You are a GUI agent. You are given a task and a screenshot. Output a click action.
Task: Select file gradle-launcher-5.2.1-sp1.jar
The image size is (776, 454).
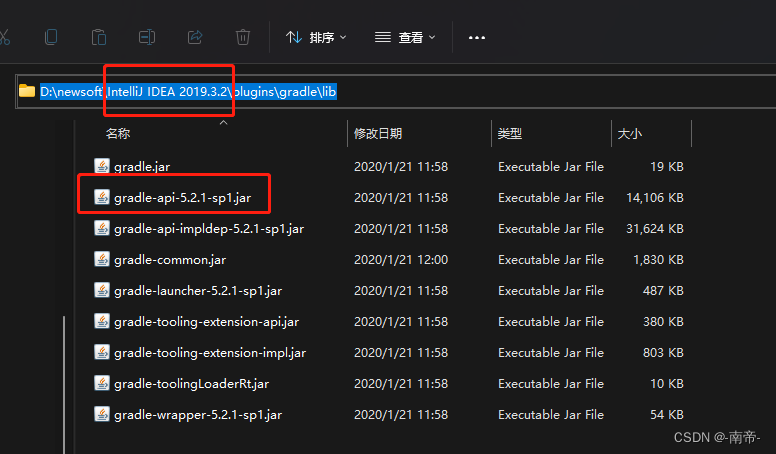198,291
